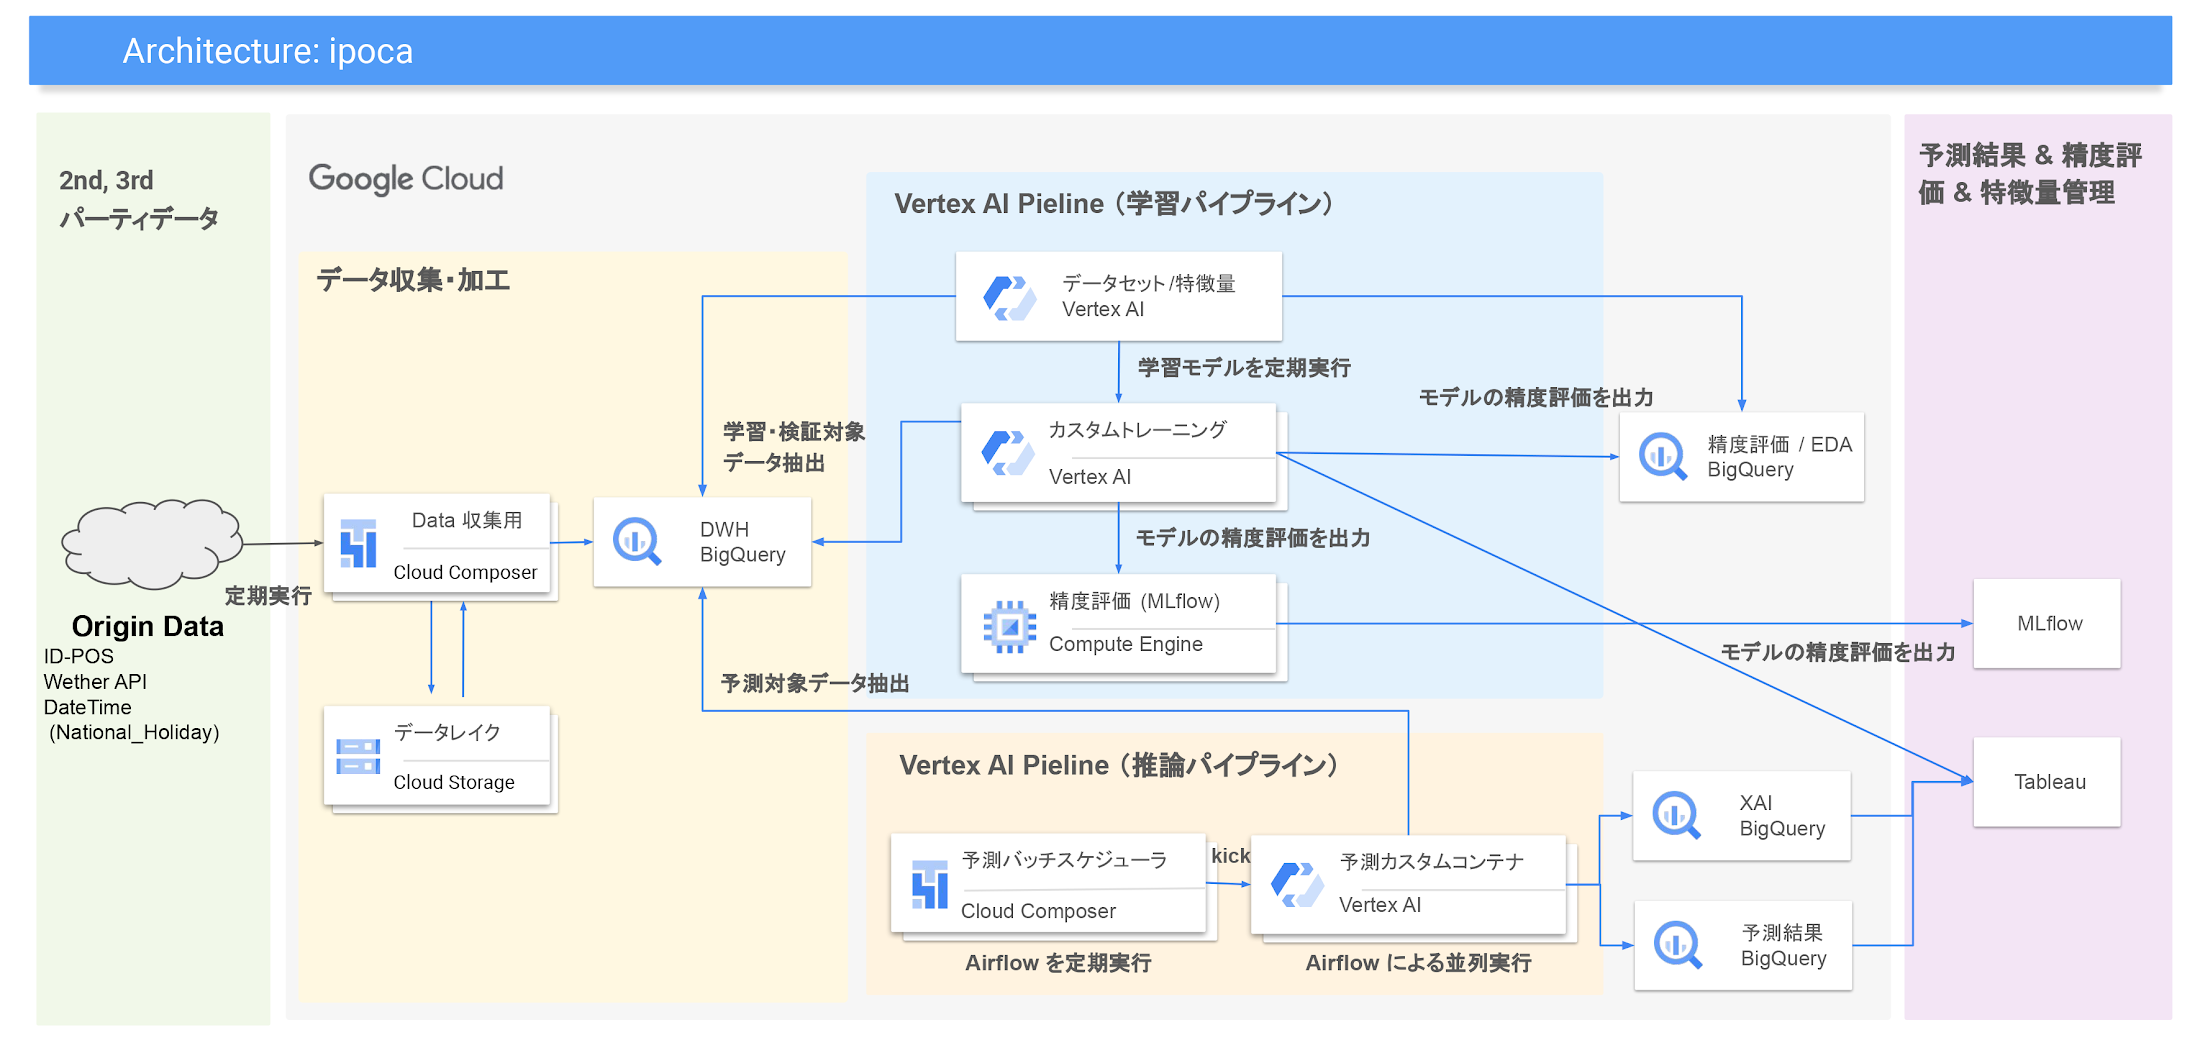Click the '学習・検証対象 データ抽出' label
This screenshot has height=1048, width=2200.
point(794,447)
